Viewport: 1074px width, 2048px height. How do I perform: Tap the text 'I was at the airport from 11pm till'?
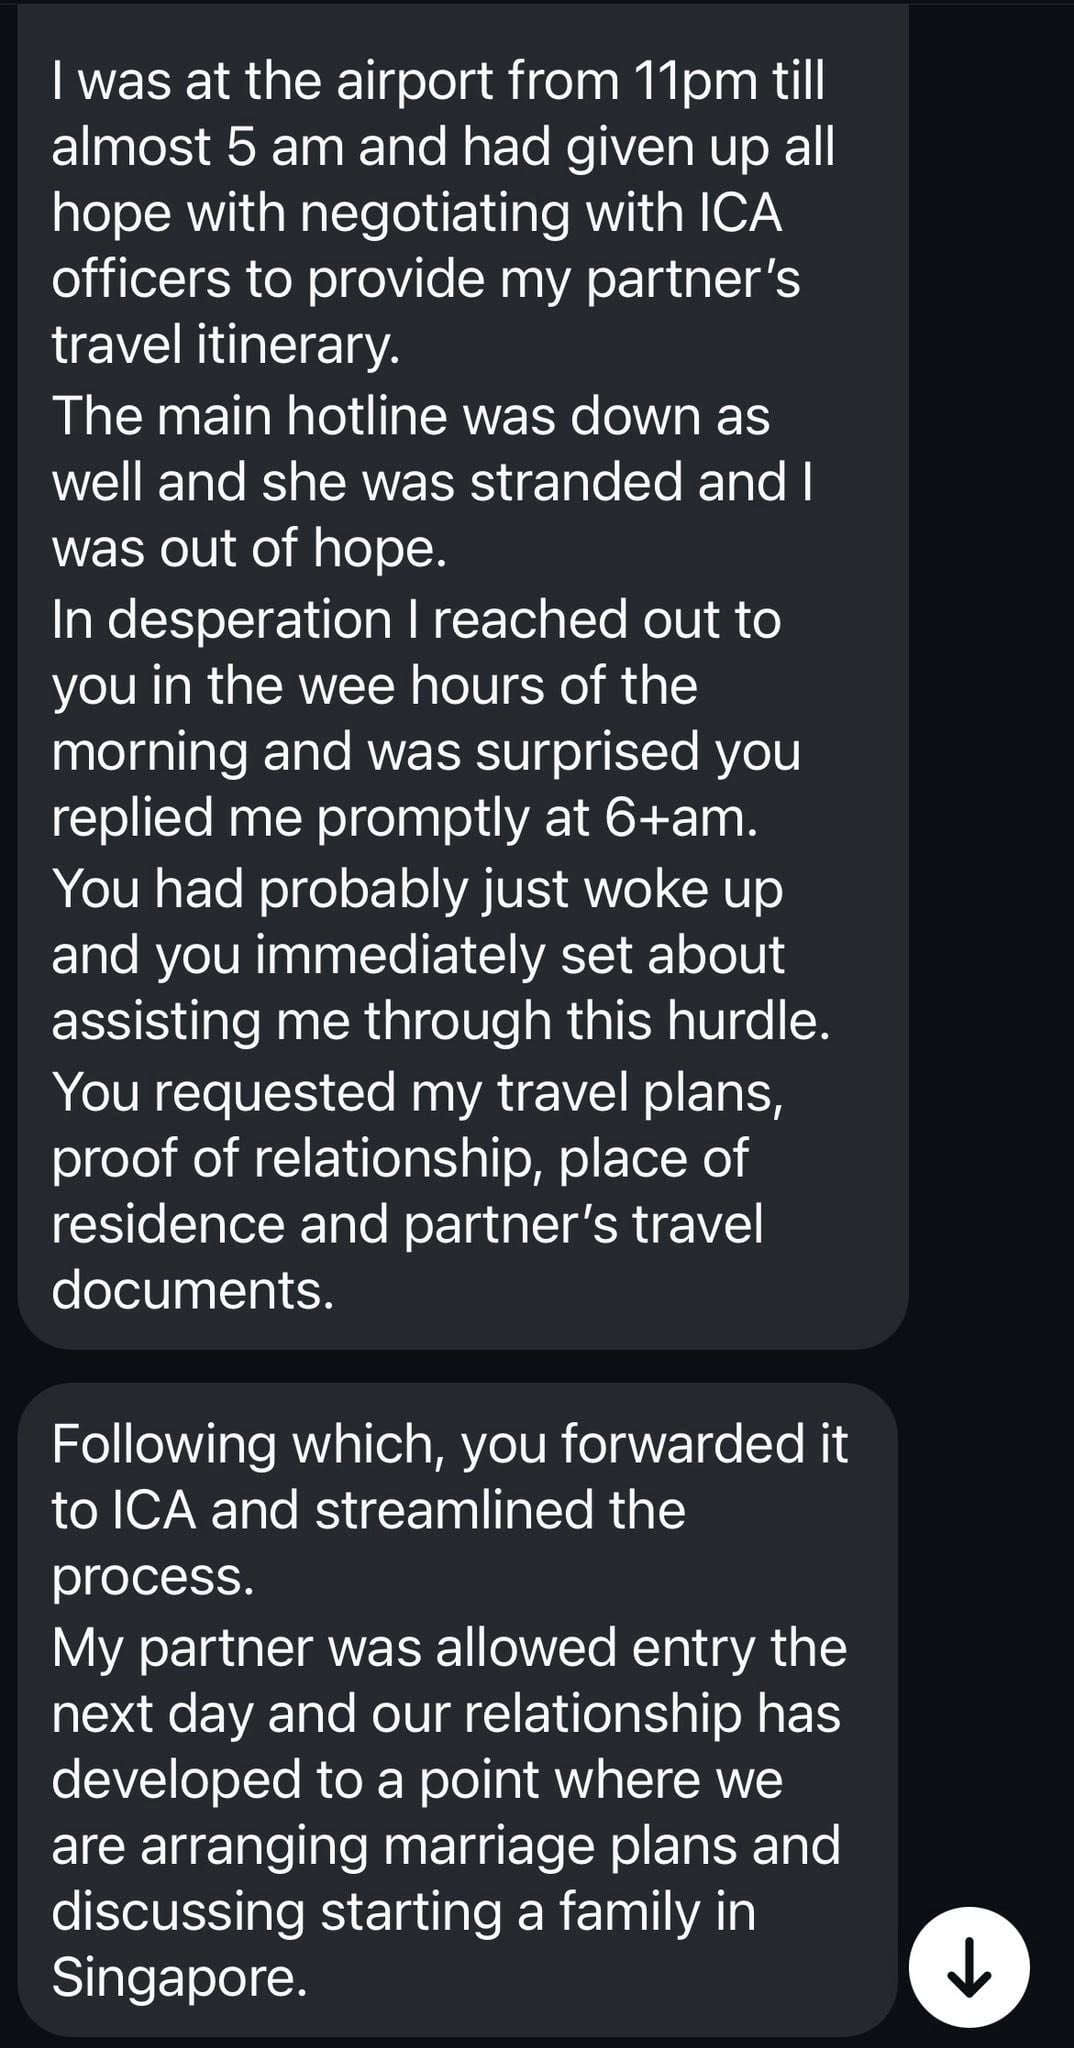click(438, 79)
